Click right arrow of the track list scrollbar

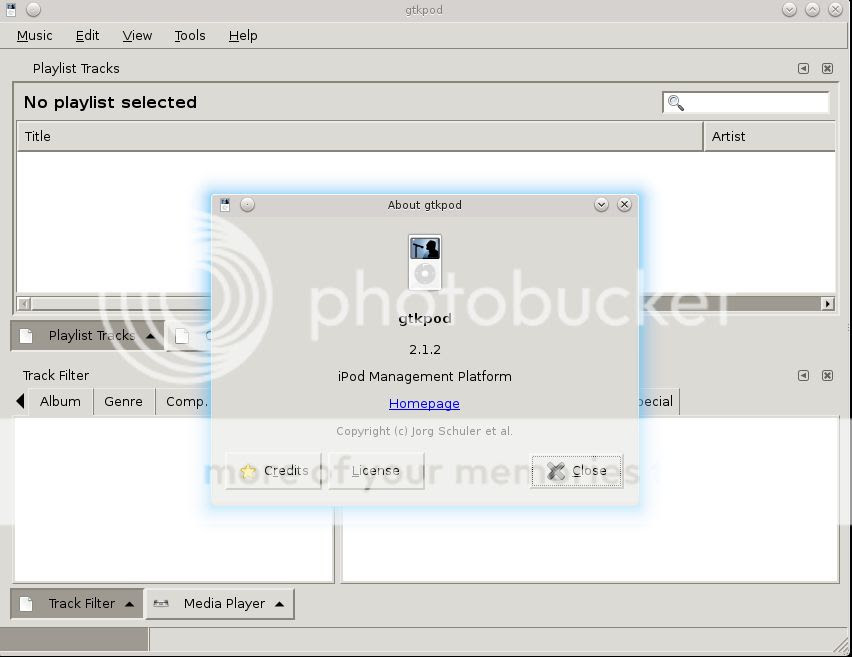828,304
